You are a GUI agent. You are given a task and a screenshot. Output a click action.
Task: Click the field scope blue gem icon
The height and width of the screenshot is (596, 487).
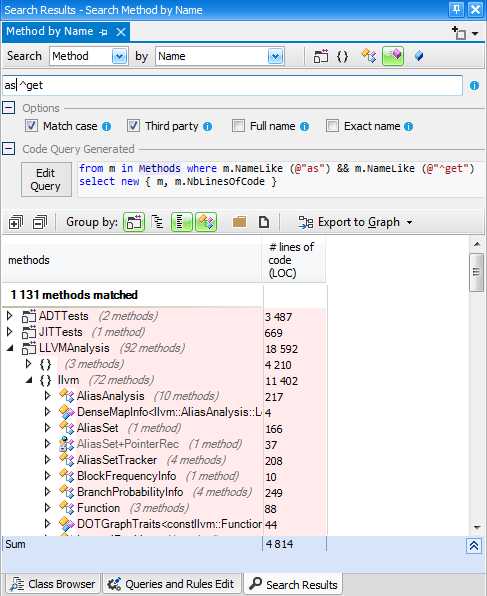[419, 56]
